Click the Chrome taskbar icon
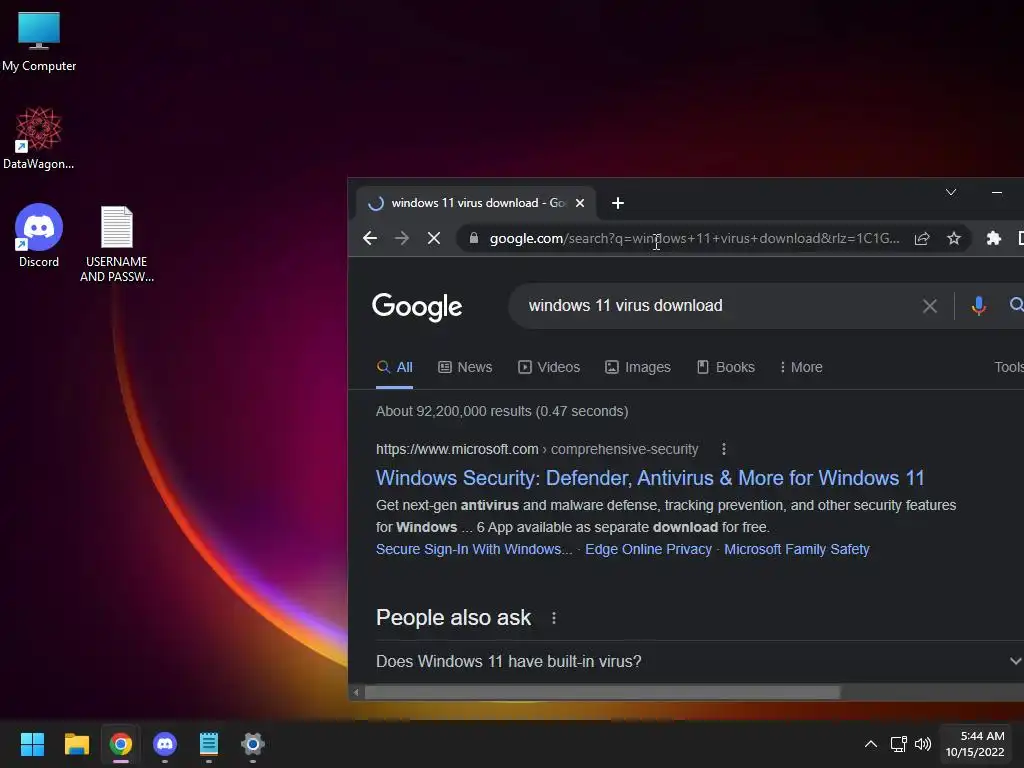Viewport: 1024px width, 768px height. (120, 744)
